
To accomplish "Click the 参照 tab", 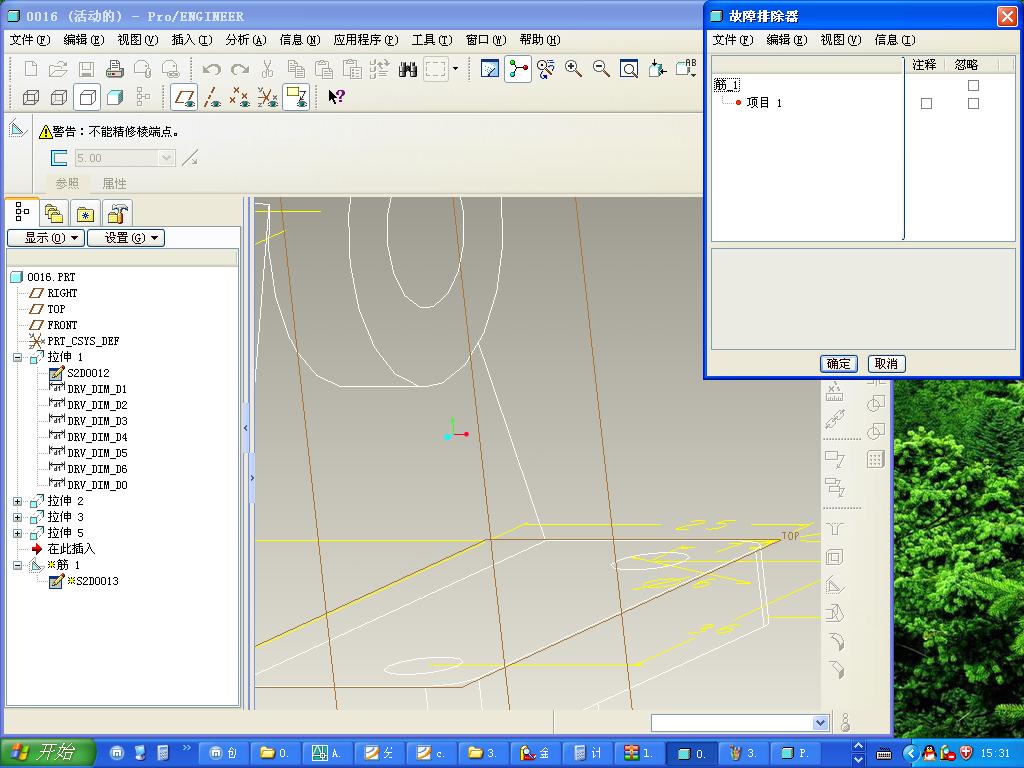I will pyautogui.click(x=67, y=184).
